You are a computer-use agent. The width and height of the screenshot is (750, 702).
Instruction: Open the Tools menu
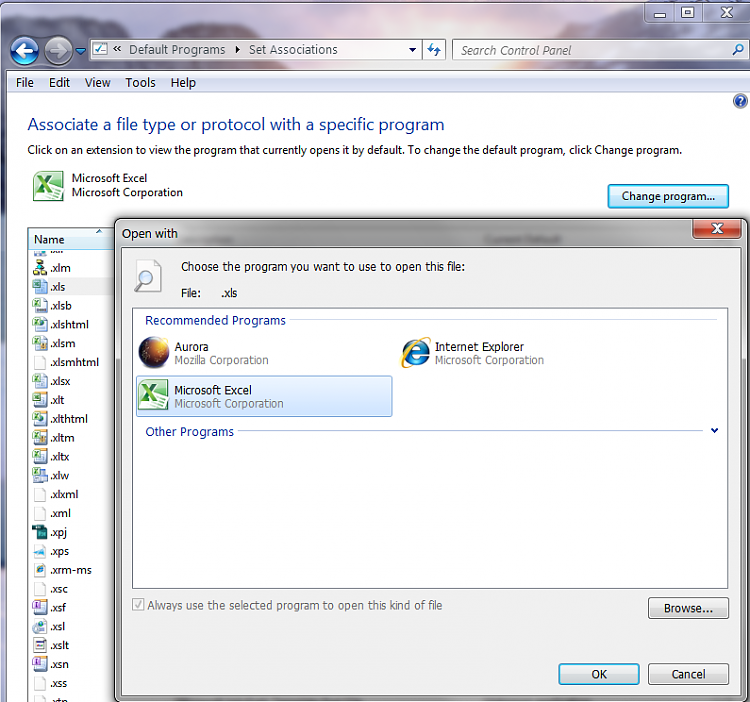[140, 83]
